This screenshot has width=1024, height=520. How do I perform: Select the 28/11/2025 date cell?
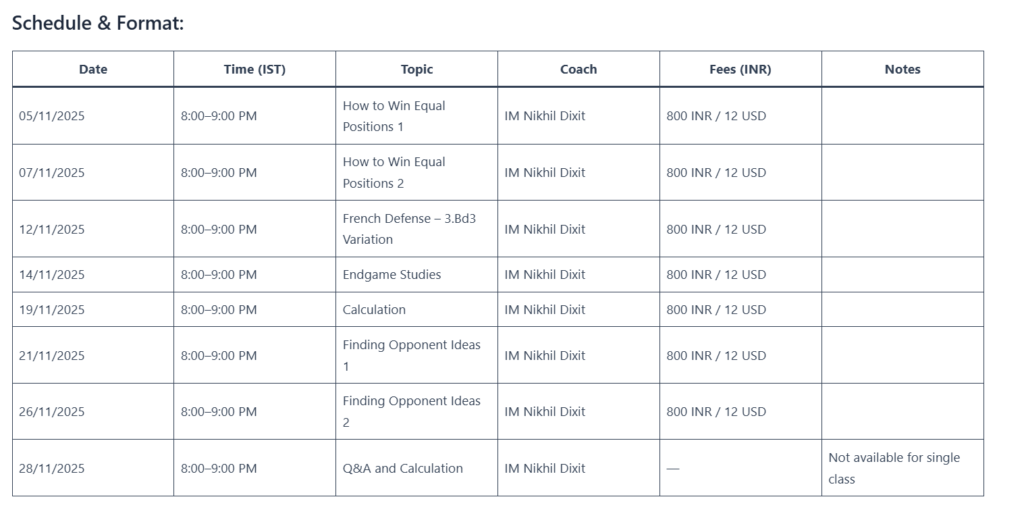coord(52,468)
